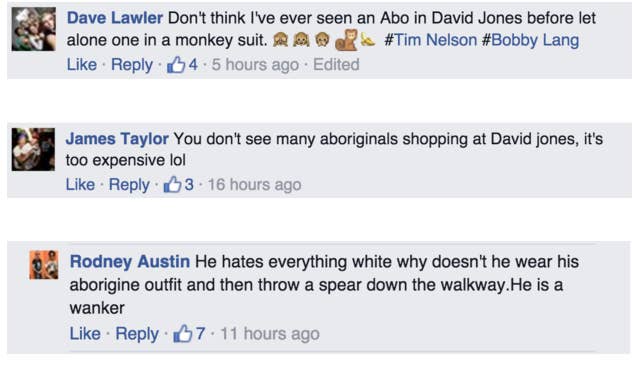
Task: Open the 16 hours ago timestamp
Action: 254,185
